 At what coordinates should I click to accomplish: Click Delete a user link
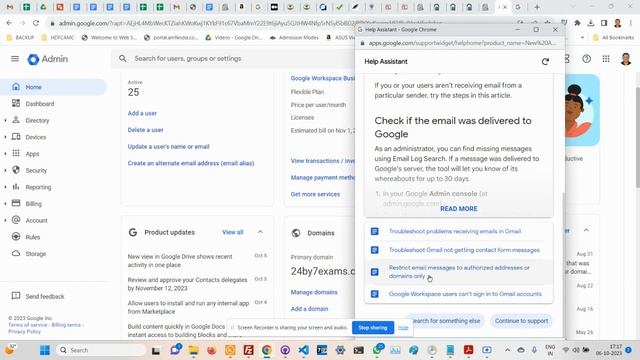[145, 130]
